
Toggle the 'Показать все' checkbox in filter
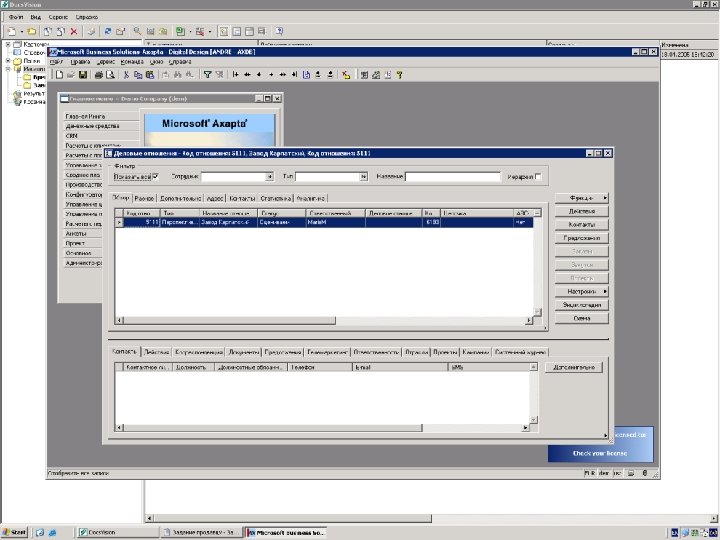(x=156, y=176)
